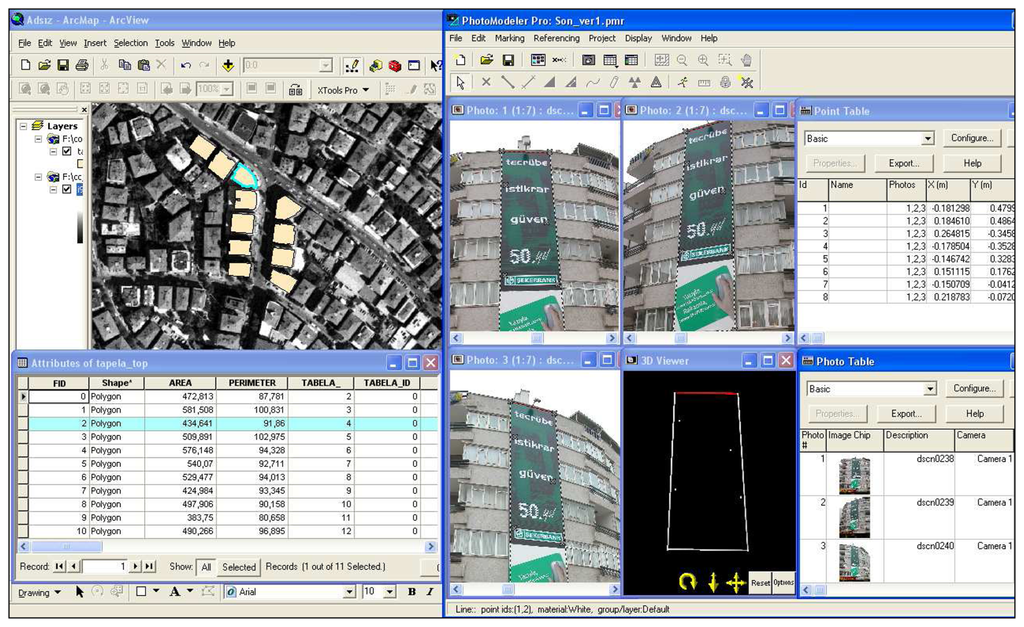The height and width of the screenshot is (627, 1024).
Task: Open the Arial font name dropdown
Action: coord(349,592)
